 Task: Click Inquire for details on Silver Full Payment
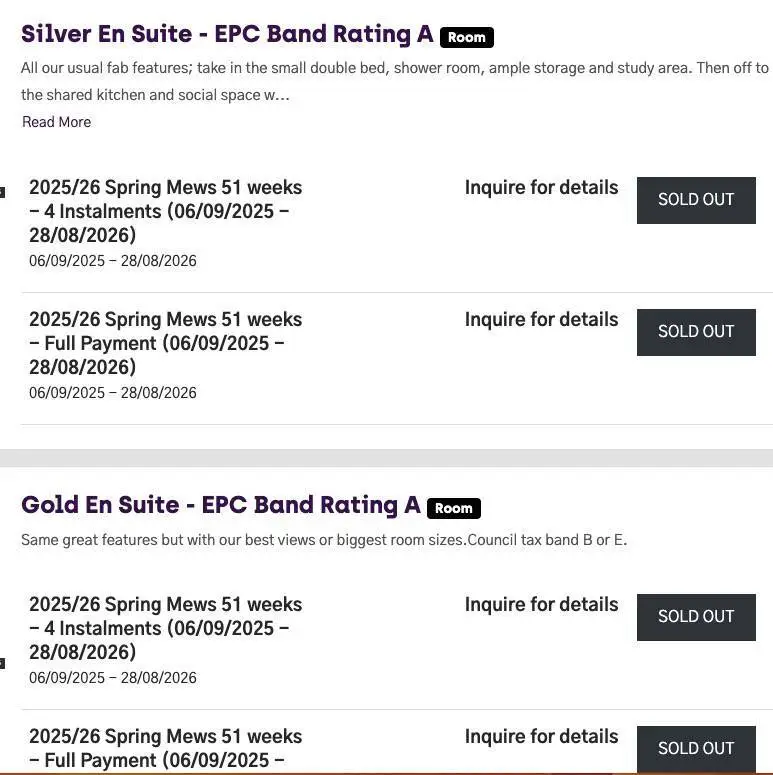pyautogui.click(x=541, y=320)
